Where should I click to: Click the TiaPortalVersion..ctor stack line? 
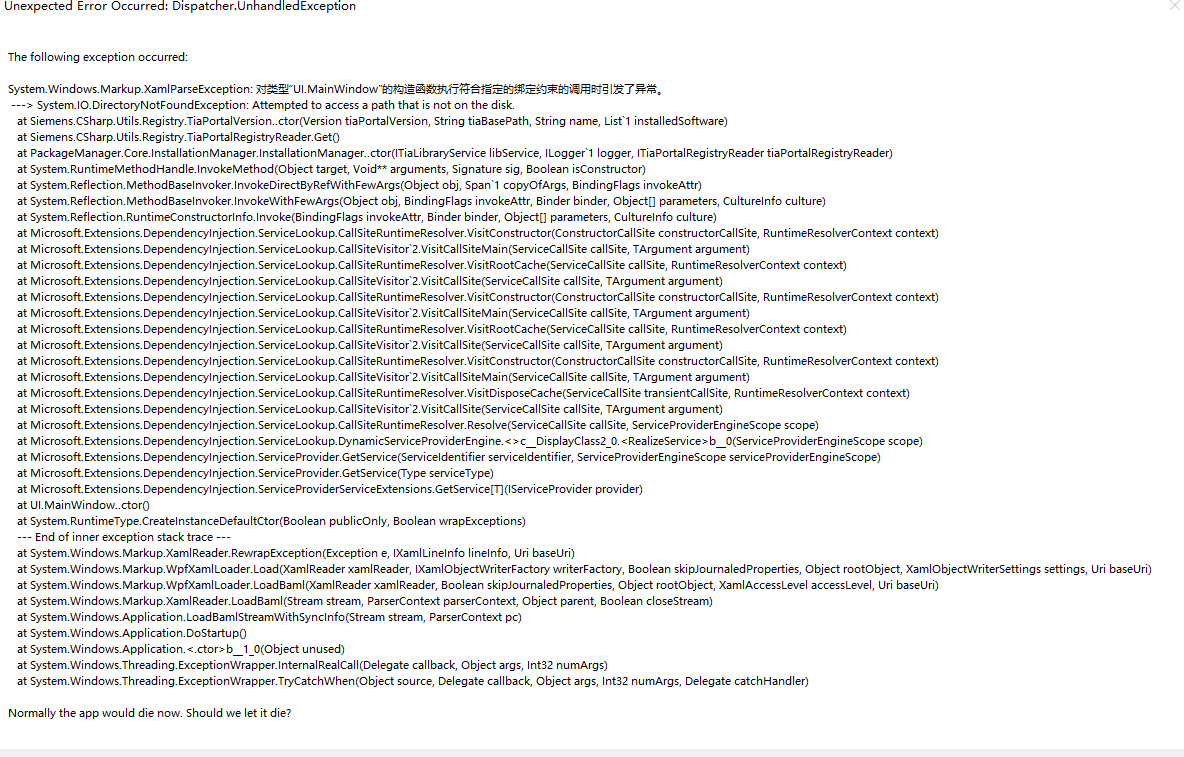372,121
